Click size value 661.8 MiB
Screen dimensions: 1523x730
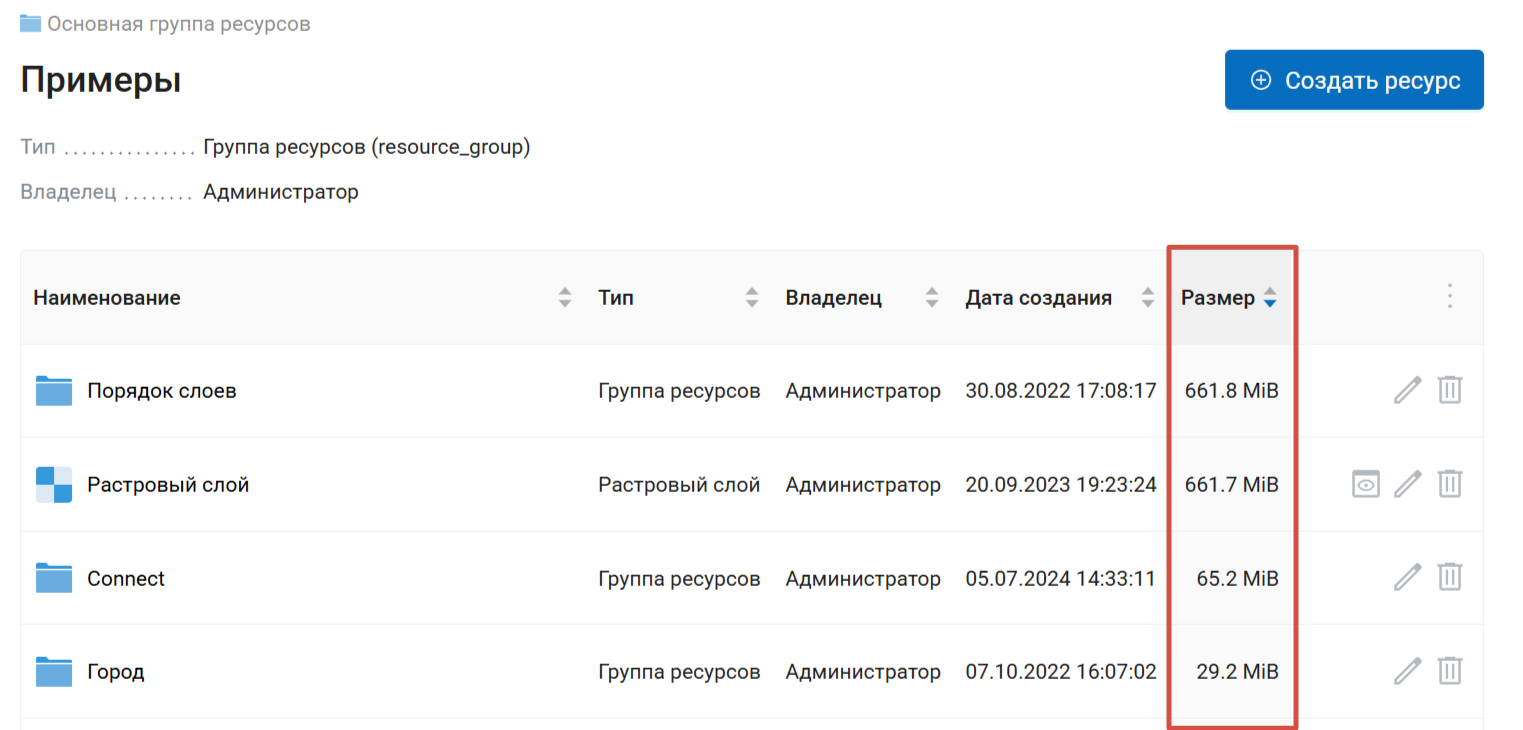coord(1232,391)
